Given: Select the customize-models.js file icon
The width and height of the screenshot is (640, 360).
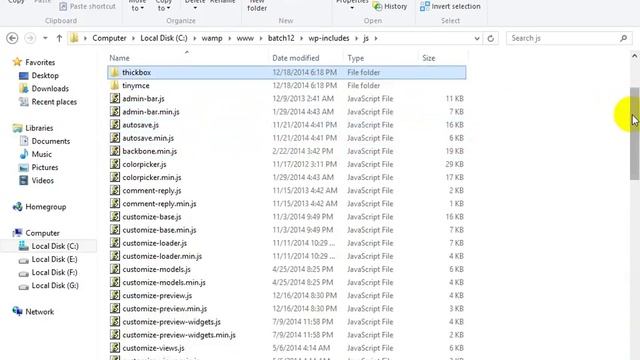Looking at the screenshot, I should 115,269.
